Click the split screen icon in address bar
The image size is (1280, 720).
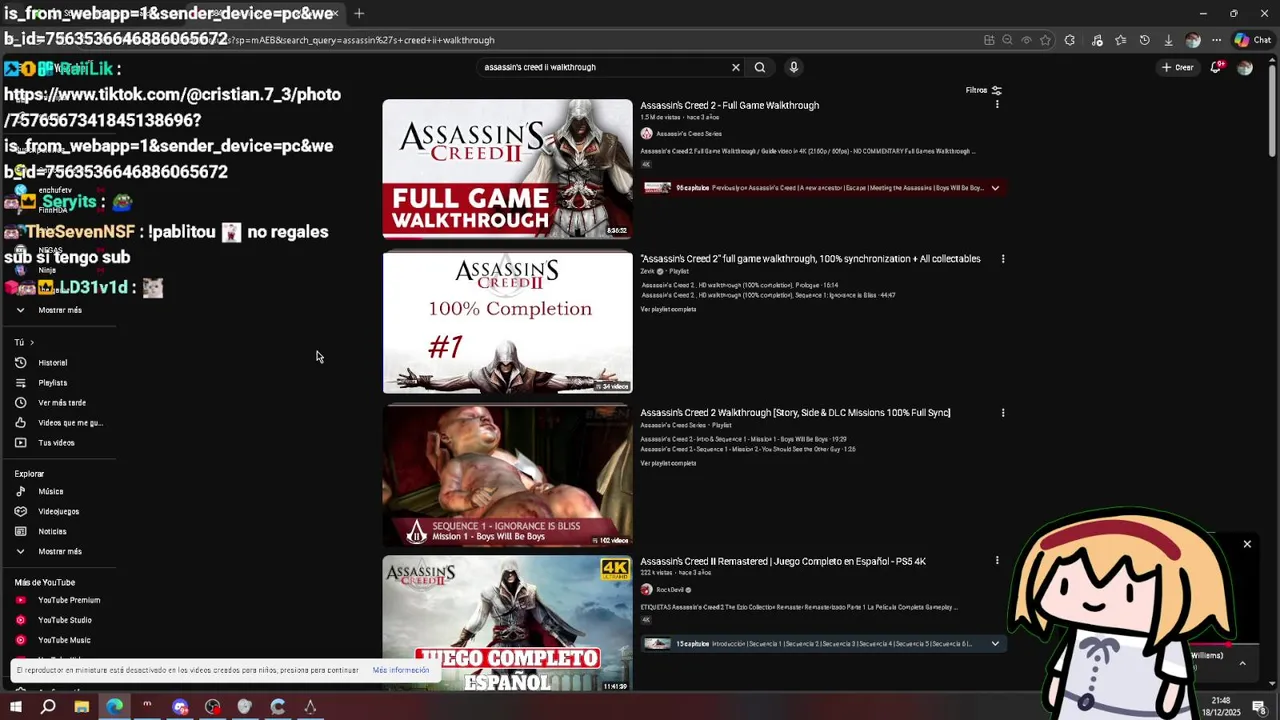(x=989, y=40)
